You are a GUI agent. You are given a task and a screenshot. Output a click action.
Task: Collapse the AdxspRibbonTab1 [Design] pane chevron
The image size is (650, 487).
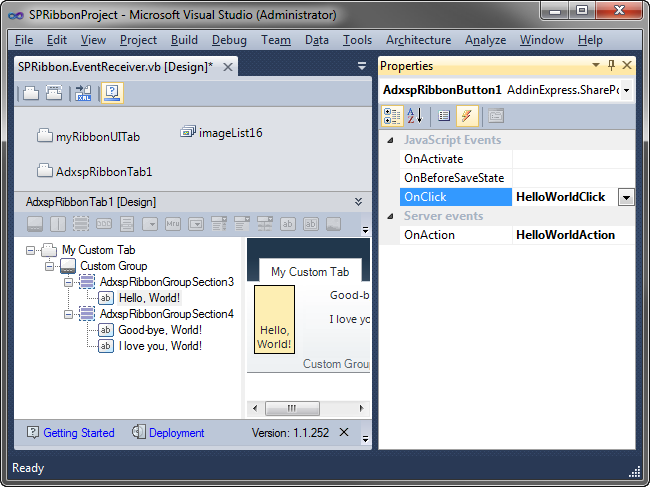click(359, 202)
